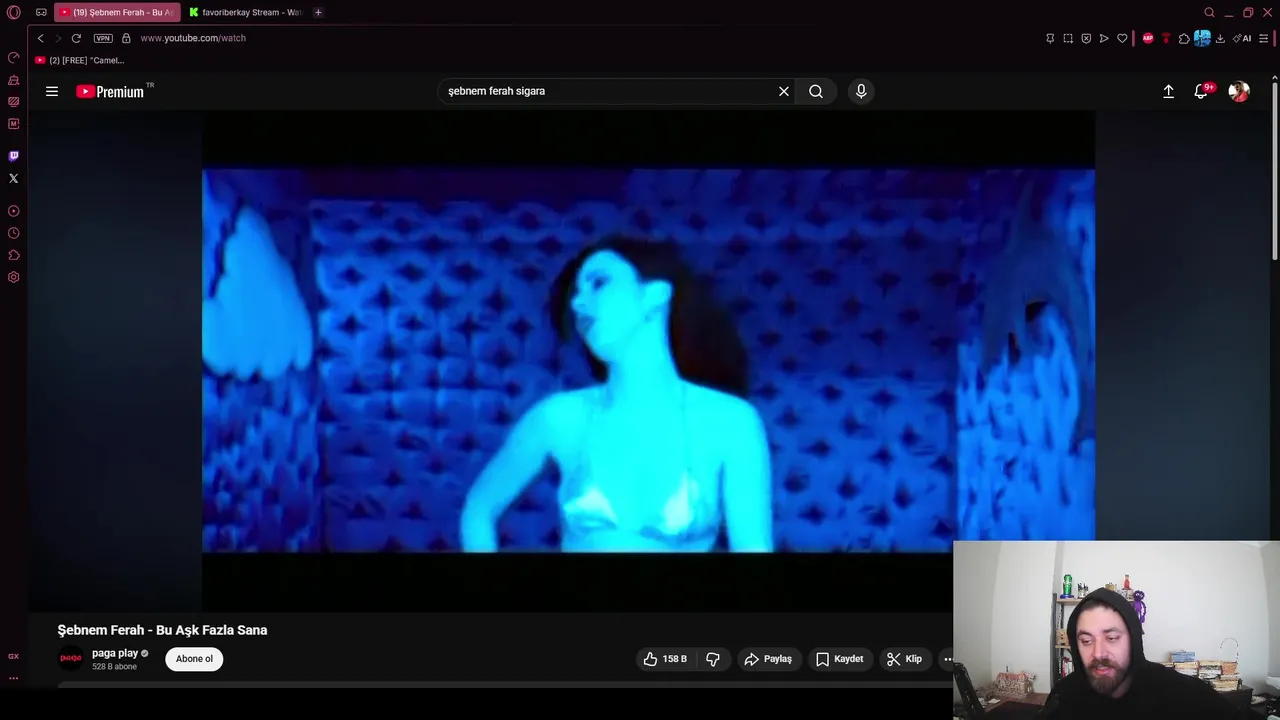The image size is (1280, 720).
Task: Open the striped panel sidebar icon
Action: 14,102
